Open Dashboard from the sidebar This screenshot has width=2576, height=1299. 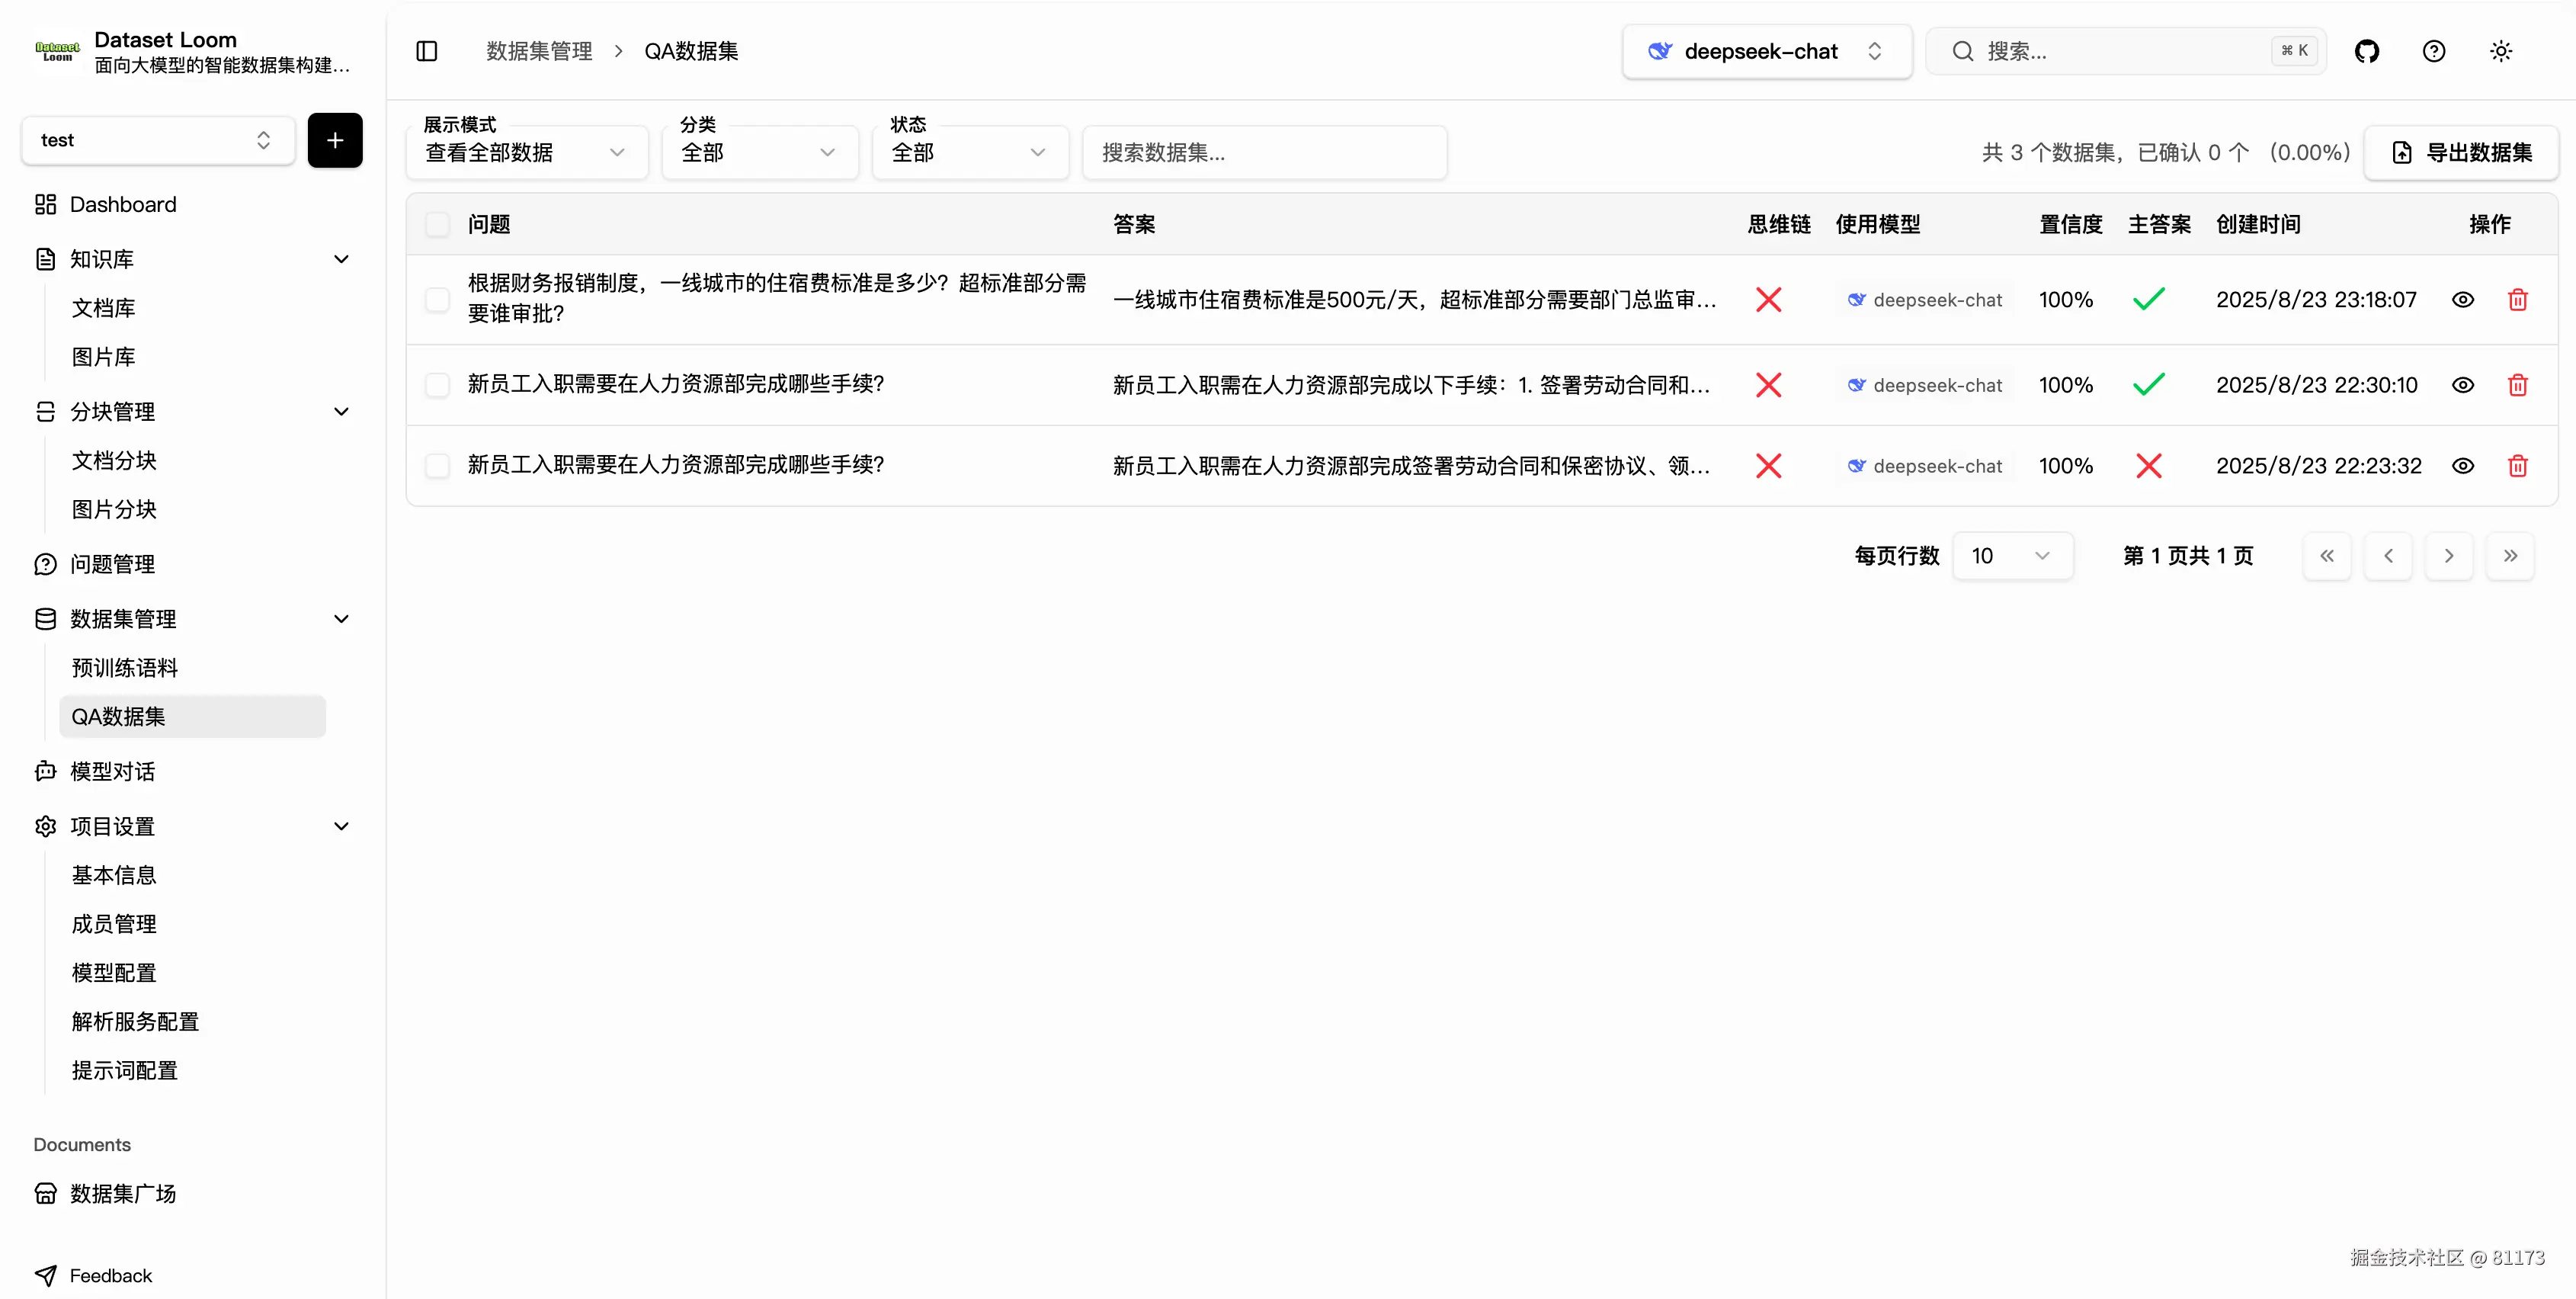click(x=121, y=204)
